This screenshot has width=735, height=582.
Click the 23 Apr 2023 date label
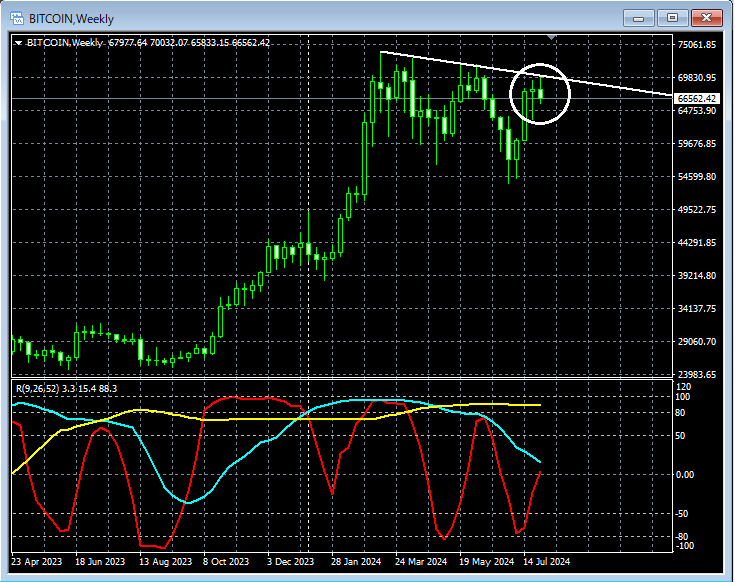37,561
